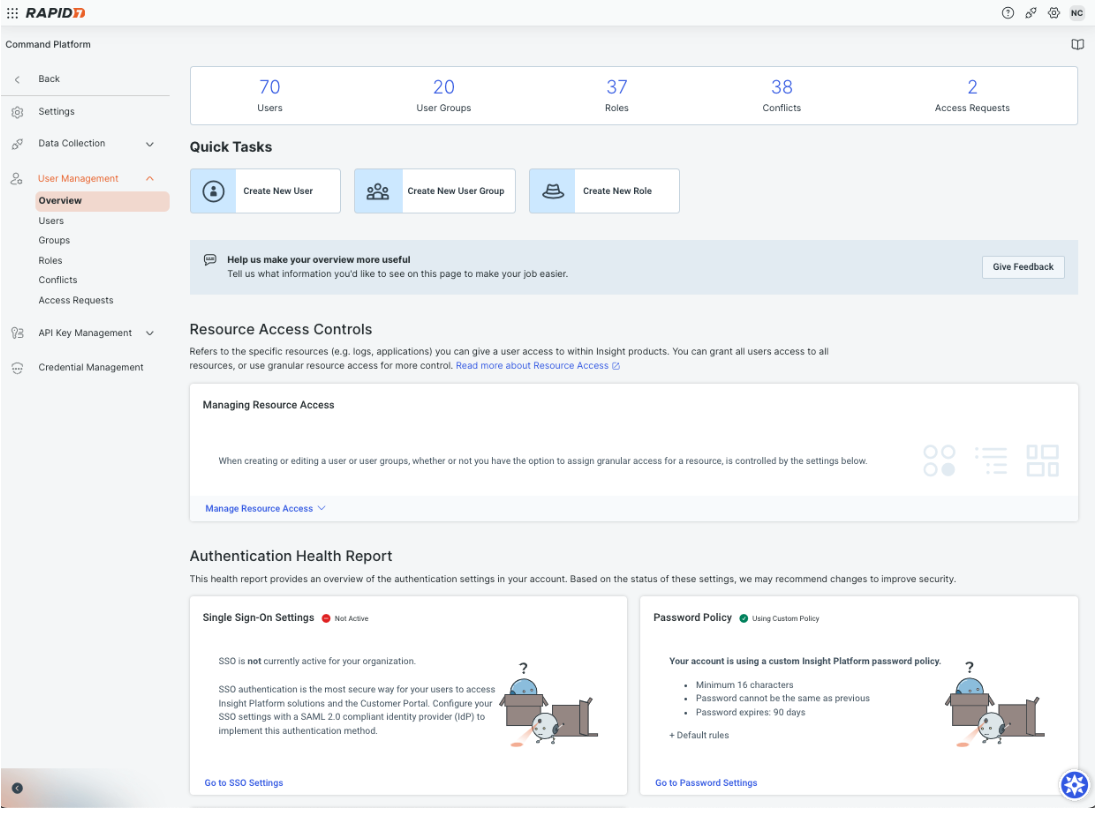Click the Give Feedback button
The image size is (1096, 814).
pyautogui.click(x=1023, y=267)
